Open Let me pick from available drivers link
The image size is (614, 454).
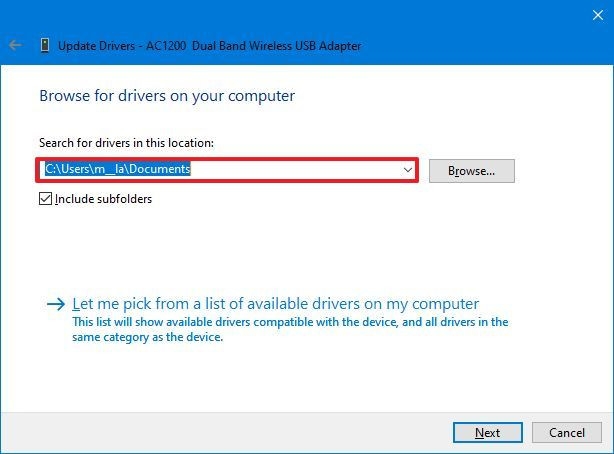tap(276, 304)
